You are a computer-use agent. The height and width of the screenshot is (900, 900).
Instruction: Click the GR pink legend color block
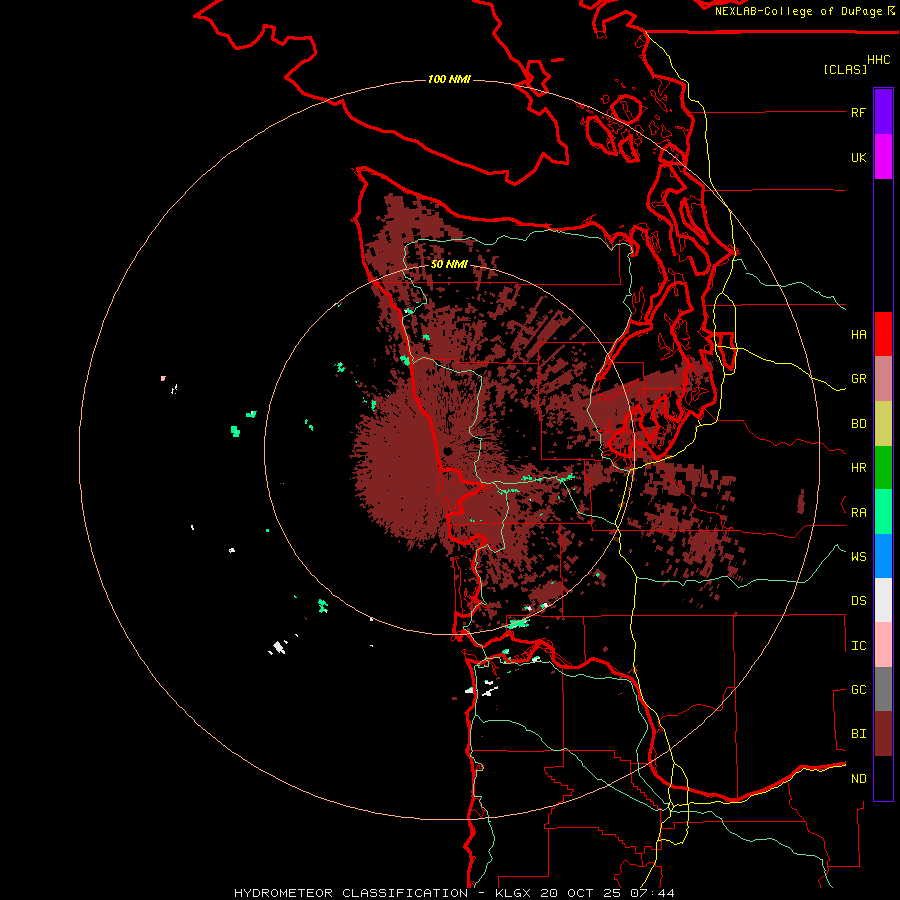[883, 379]
